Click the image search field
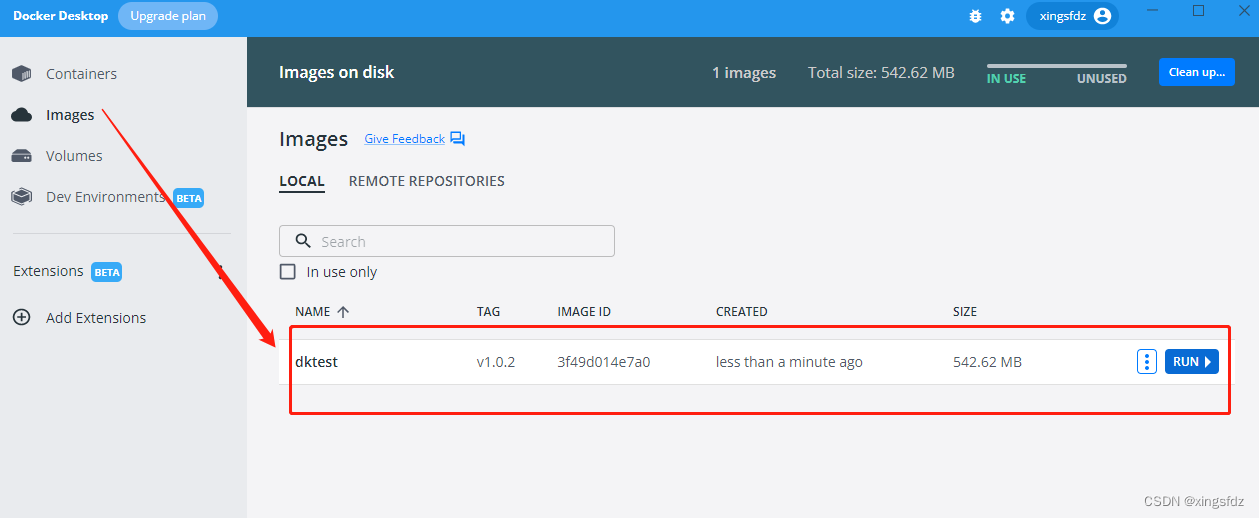This screenshot has height=518, width=1259. [x=447, y=241]
